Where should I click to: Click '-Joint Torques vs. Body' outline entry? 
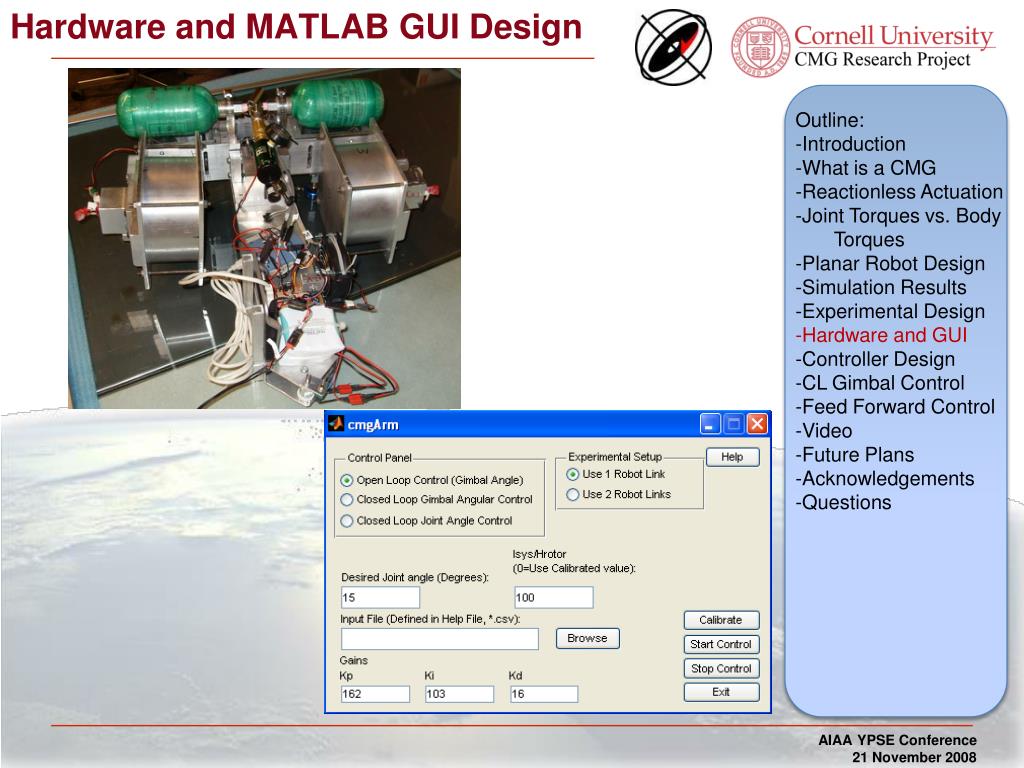pyautogui.click(x=898, y=216)
